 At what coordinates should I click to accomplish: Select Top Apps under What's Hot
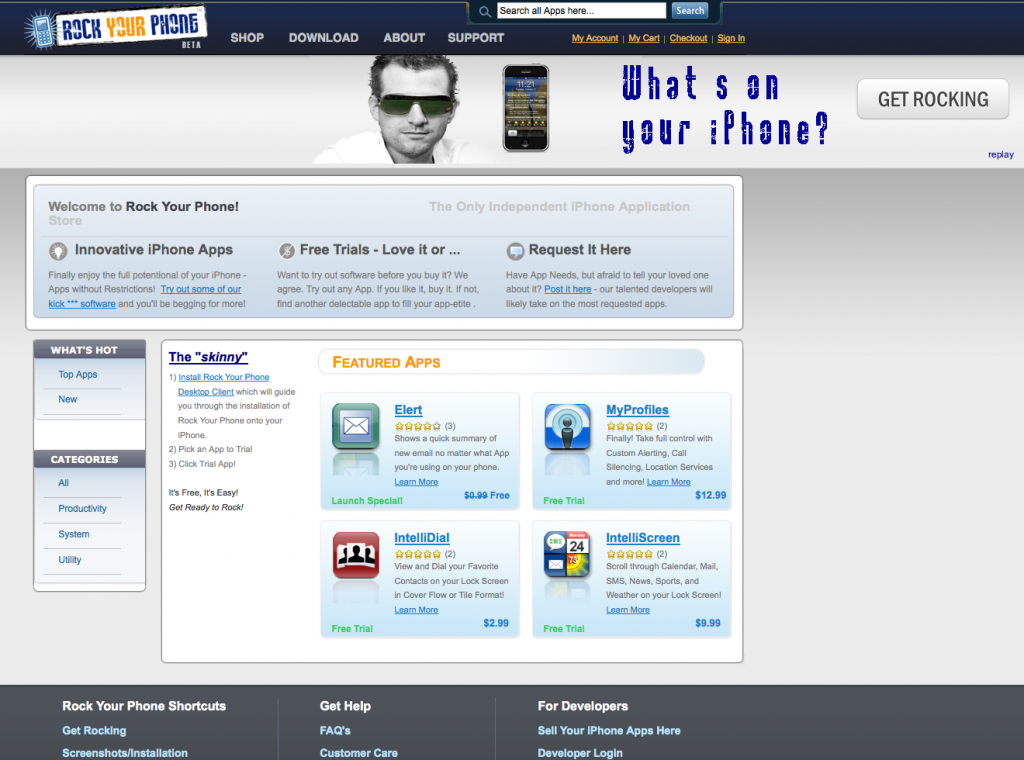78,374
